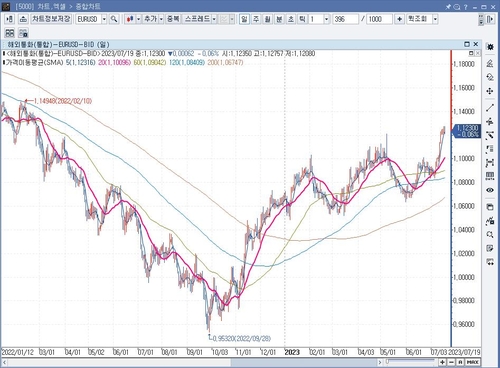Select the 초 second period toggle
Screen dimensions: 500x368
291,19
